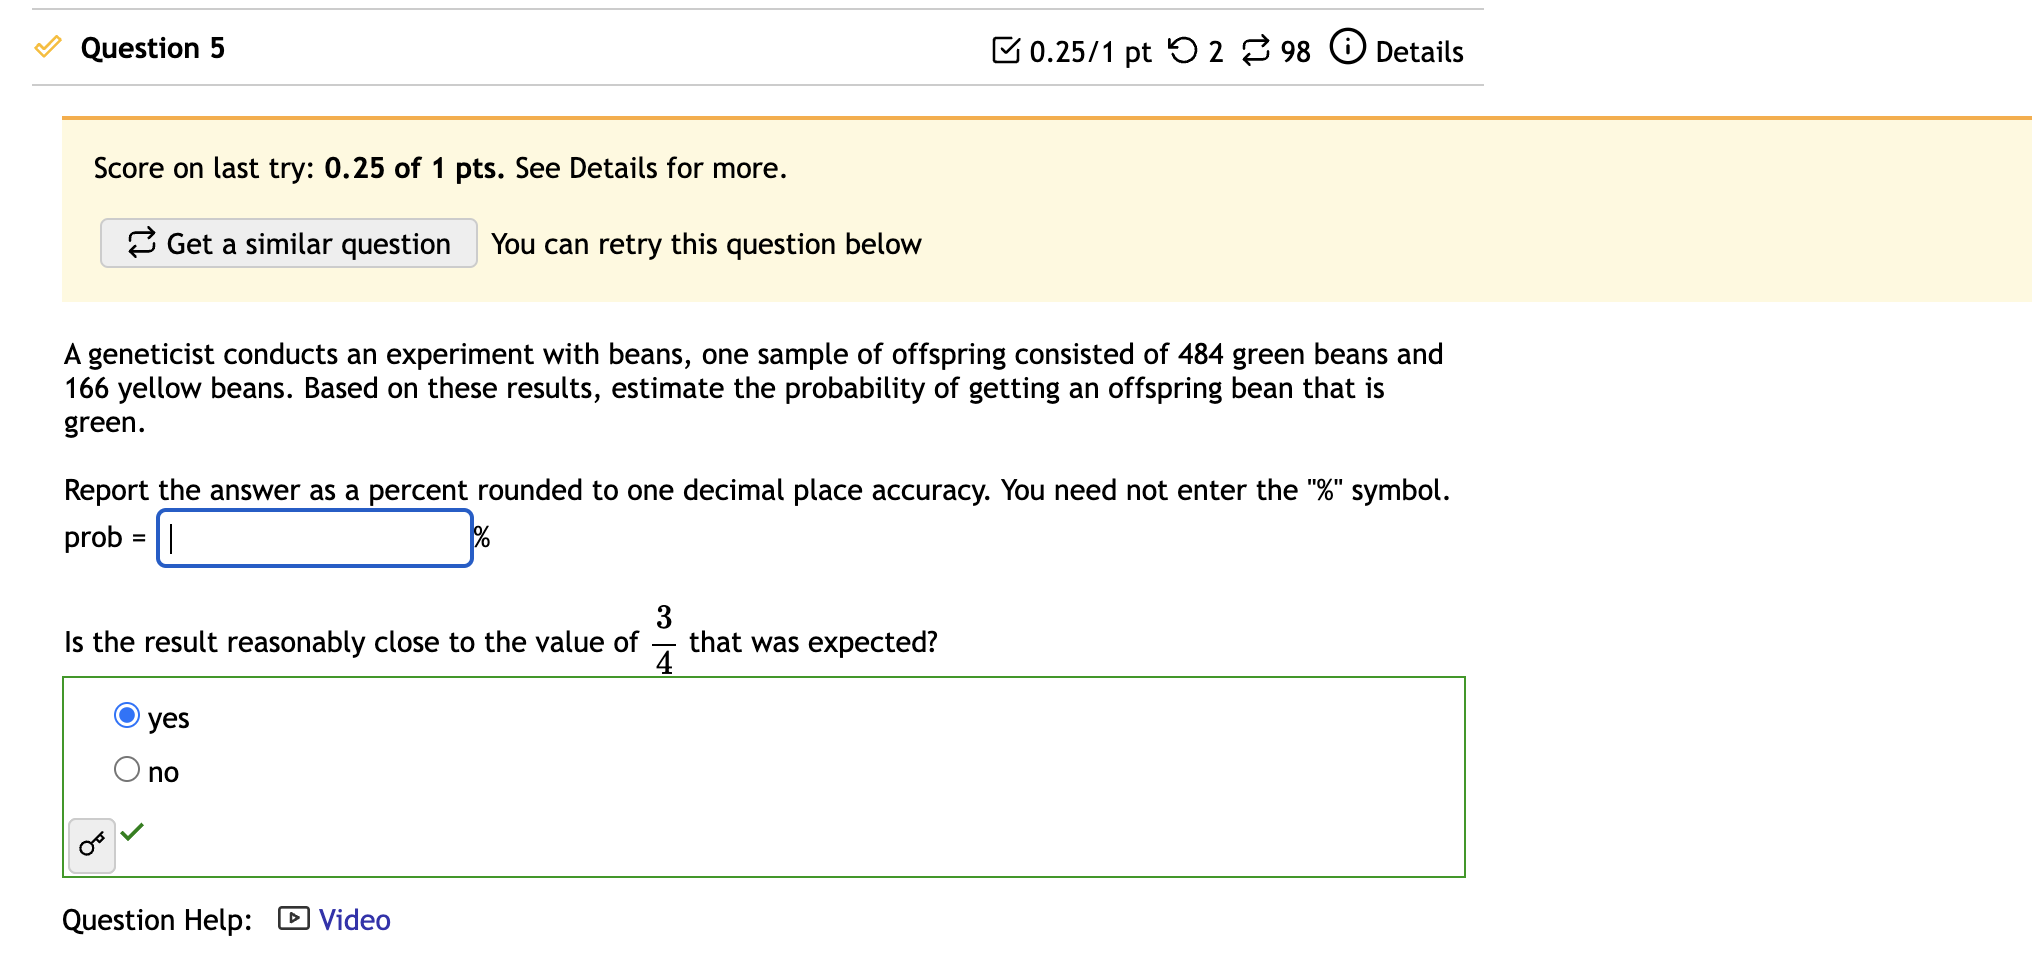Open Question Help section
This screenshot has width=2032, height=966.
[x=156, y=918]
